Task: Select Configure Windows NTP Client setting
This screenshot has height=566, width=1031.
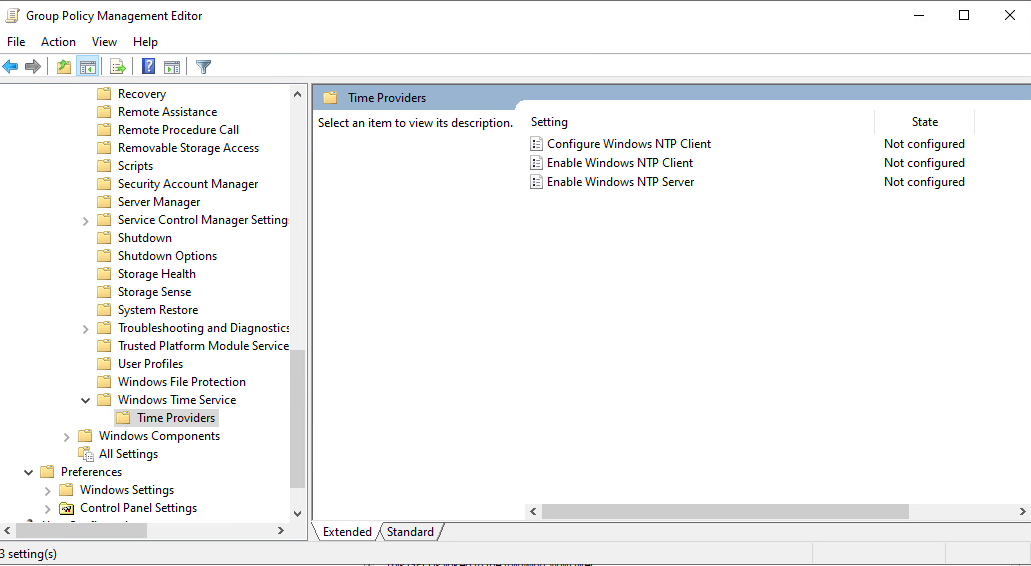Action: tap(629, 144)
